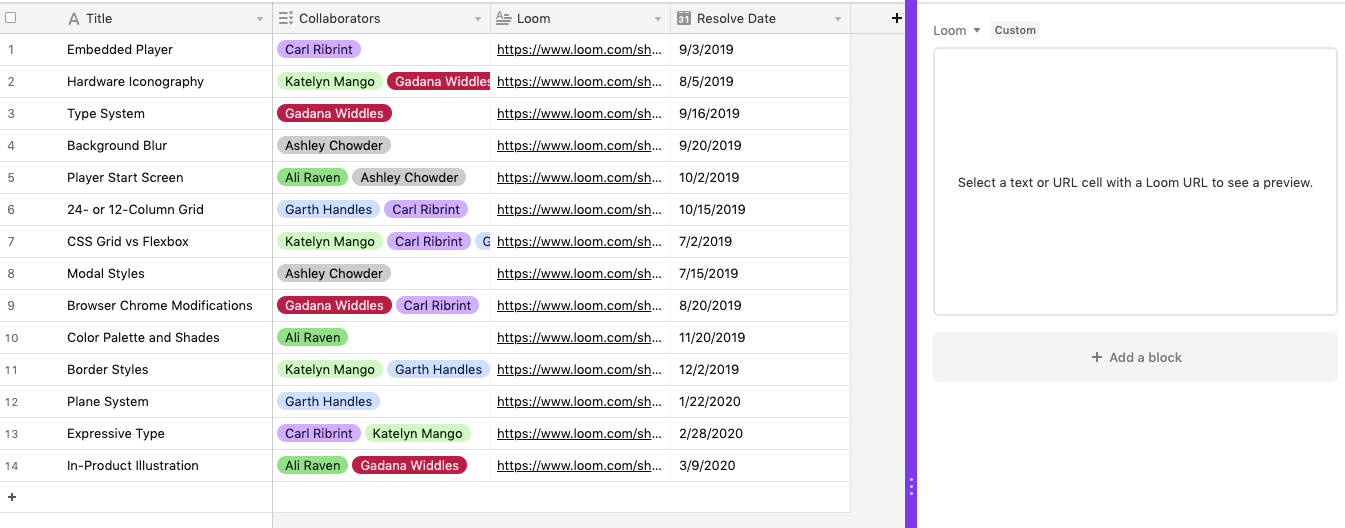Click Garth Handles tag in 24- or 12-Column row
The height and width of the screenshot is (528, 1345).
pos(328,209)
